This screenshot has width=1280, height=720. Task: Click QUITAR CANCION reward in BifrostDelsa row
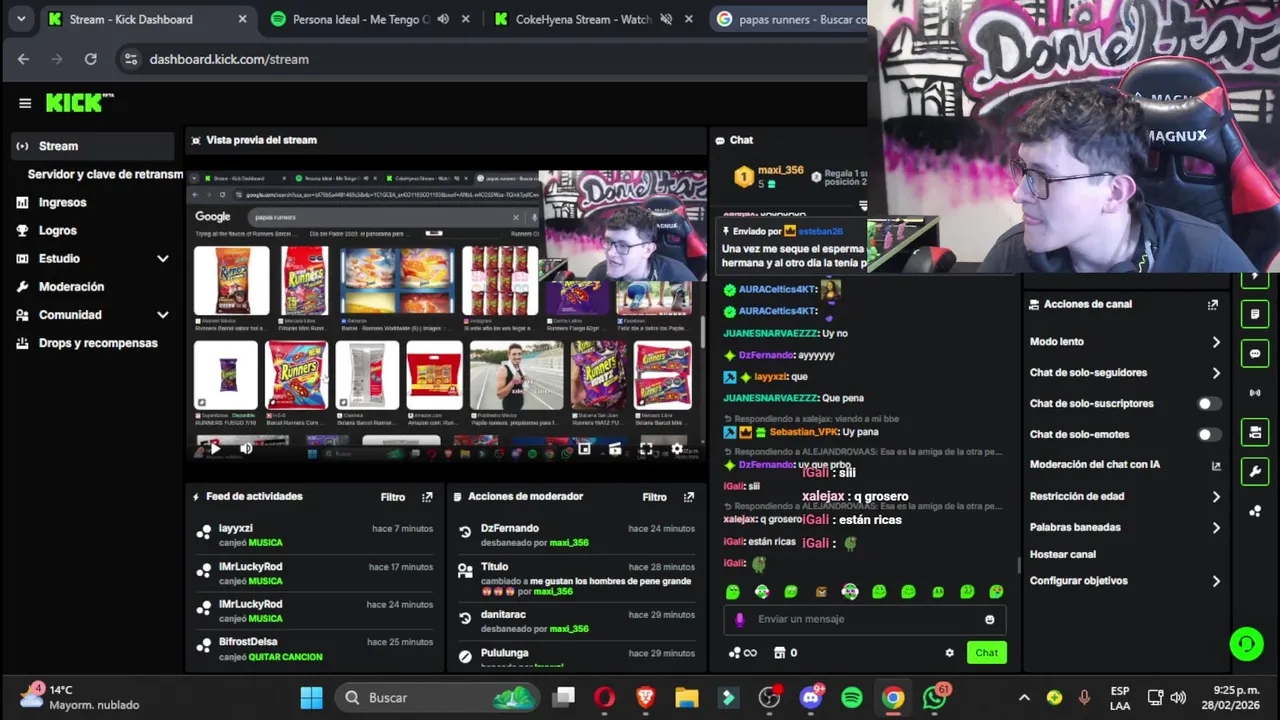(285, 657)
